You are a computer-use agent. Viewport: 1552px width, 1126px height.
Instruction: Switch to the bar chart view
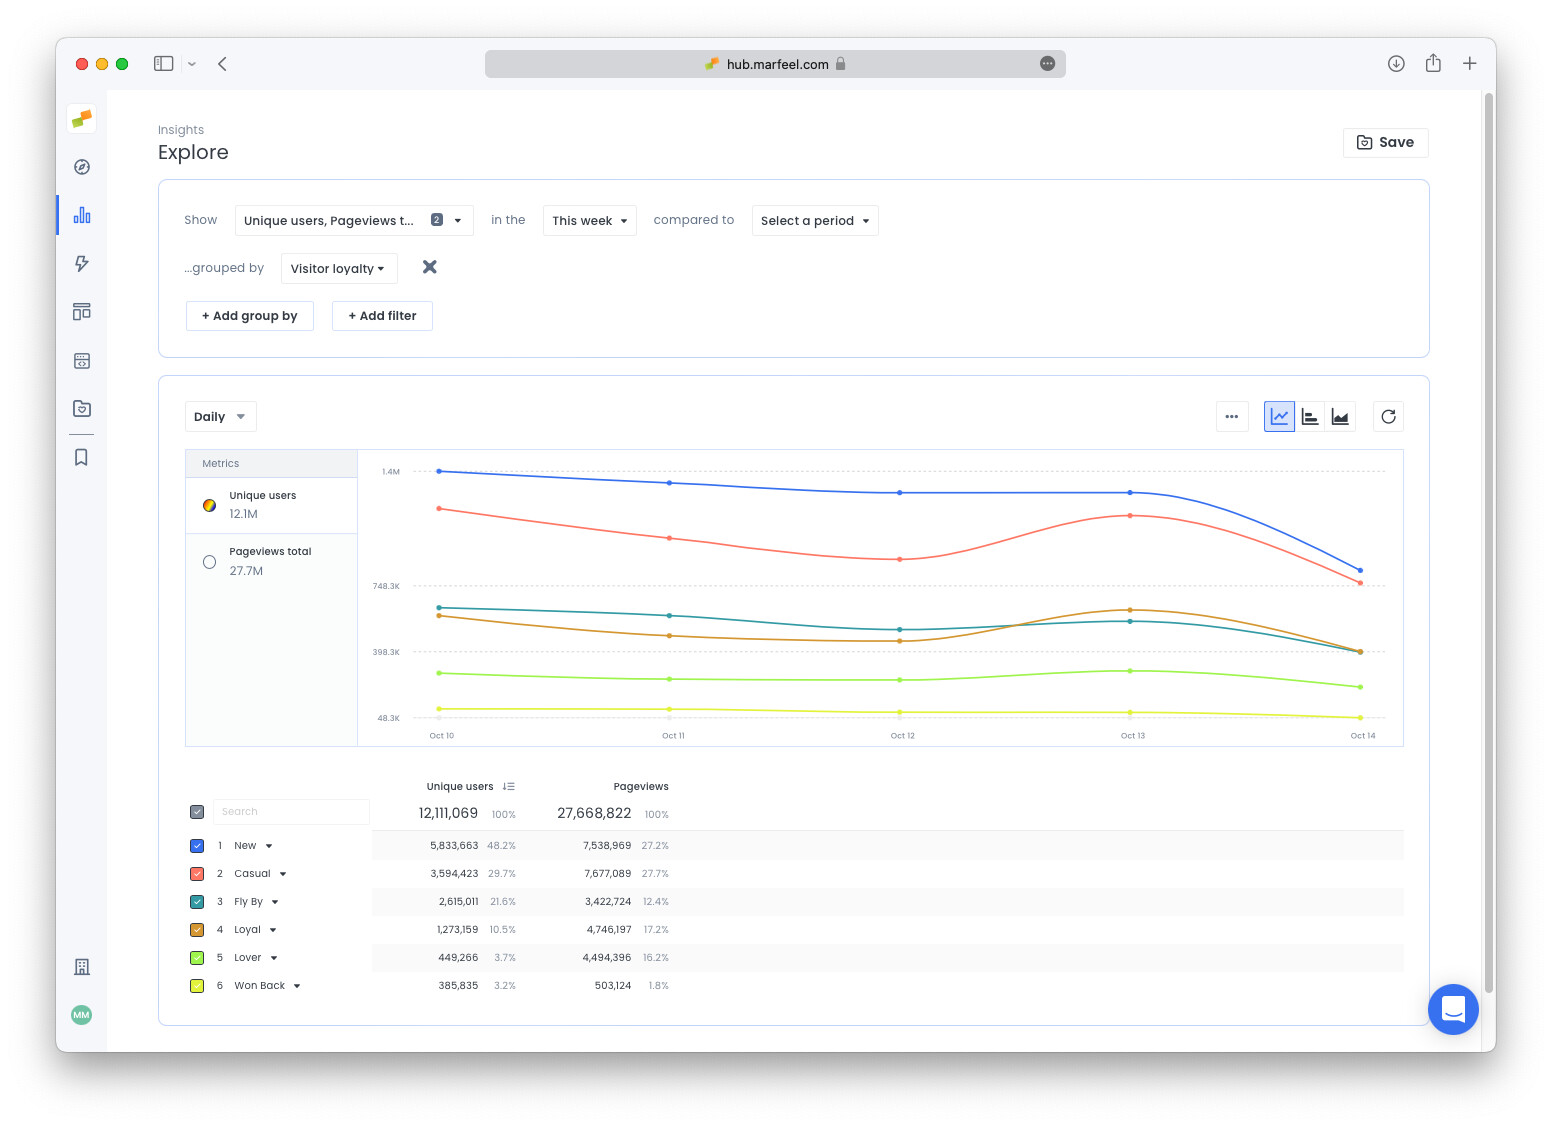click(x=1310, y=417)
